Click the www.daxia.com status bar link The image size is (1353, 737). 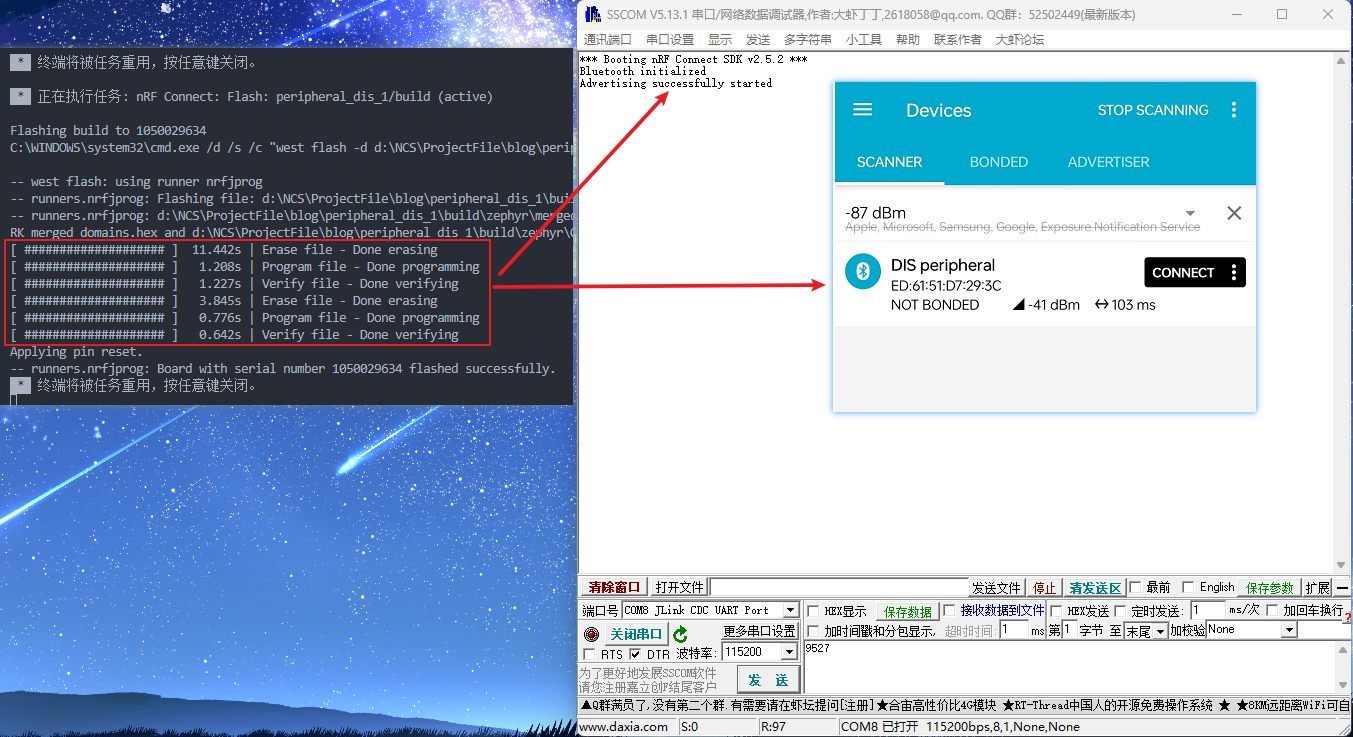tap(624, 727)
